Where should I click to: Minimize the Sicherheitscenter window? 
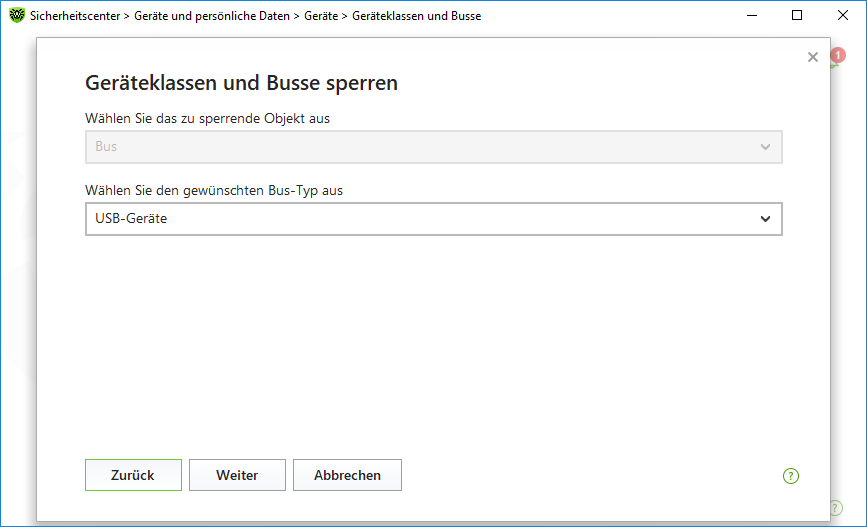(x=751, y=15)
